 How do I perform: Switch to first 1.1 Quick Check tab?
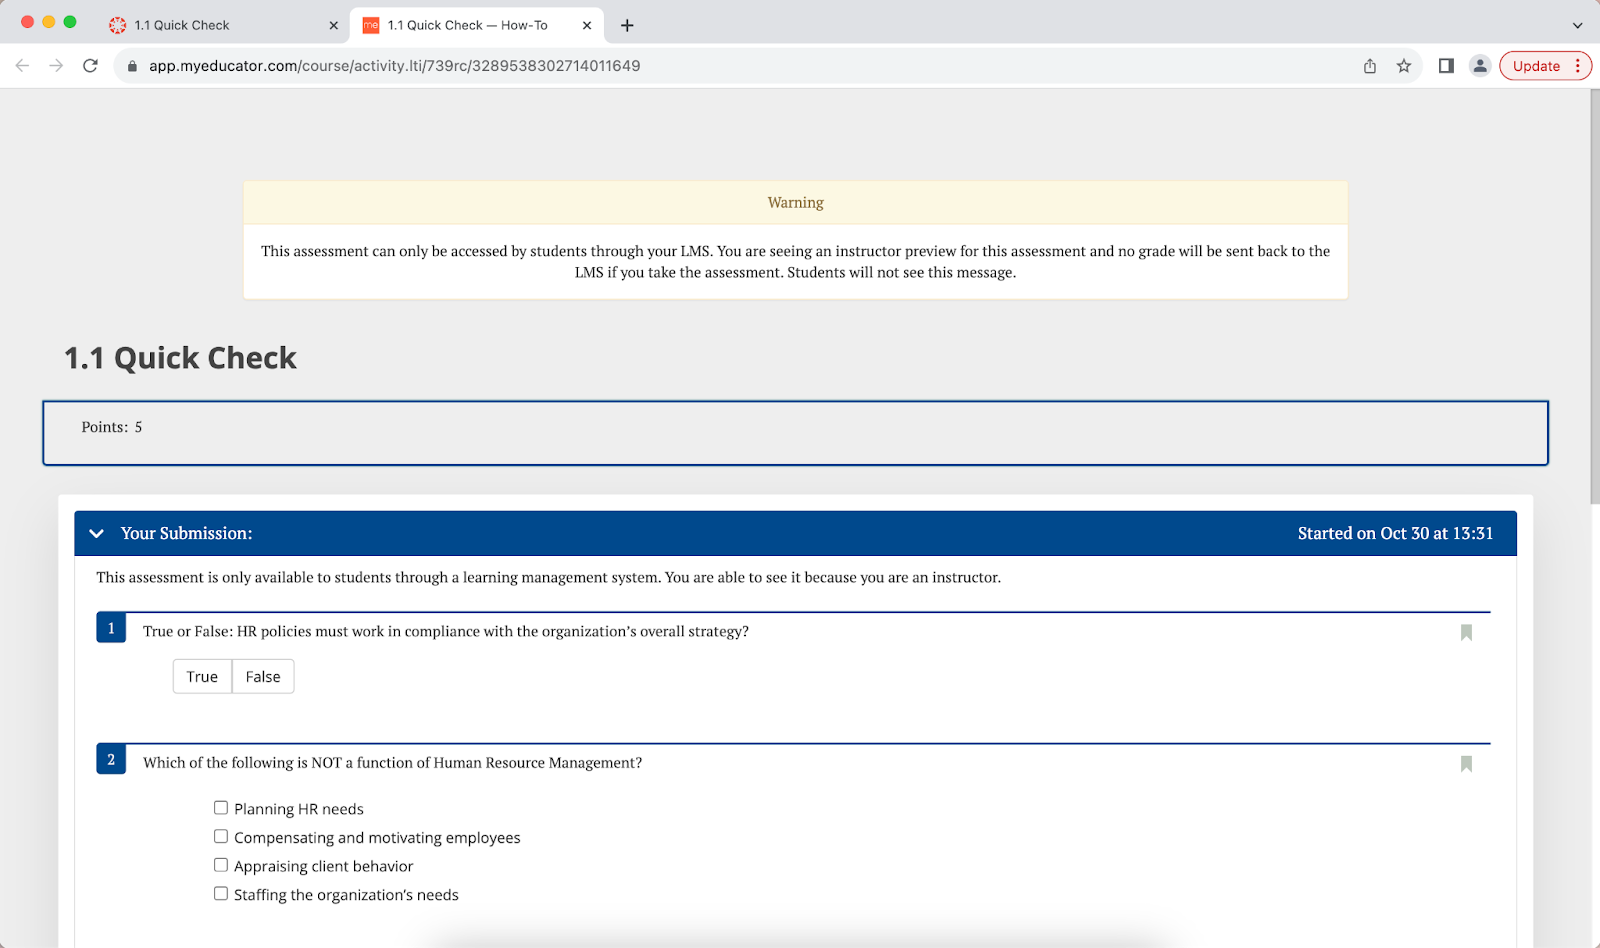click(x=222, y=25)
